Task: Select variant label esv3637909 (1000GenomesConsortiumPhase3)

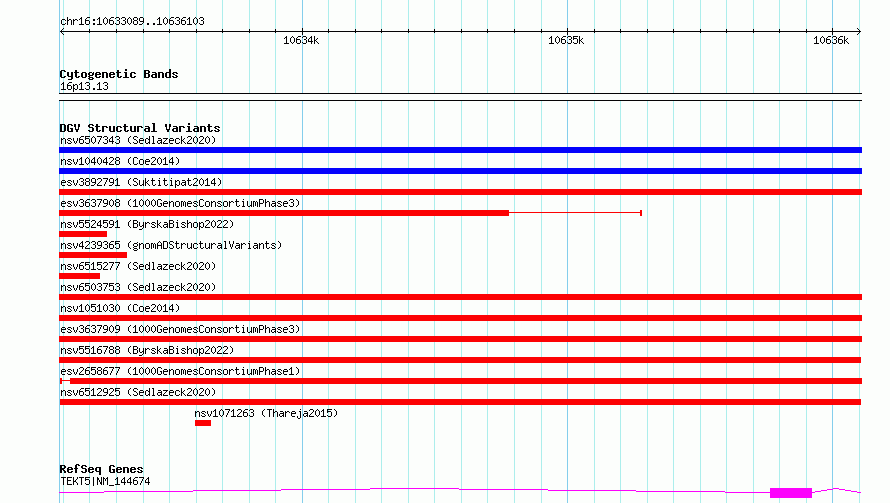Action: tap(180, 329)
